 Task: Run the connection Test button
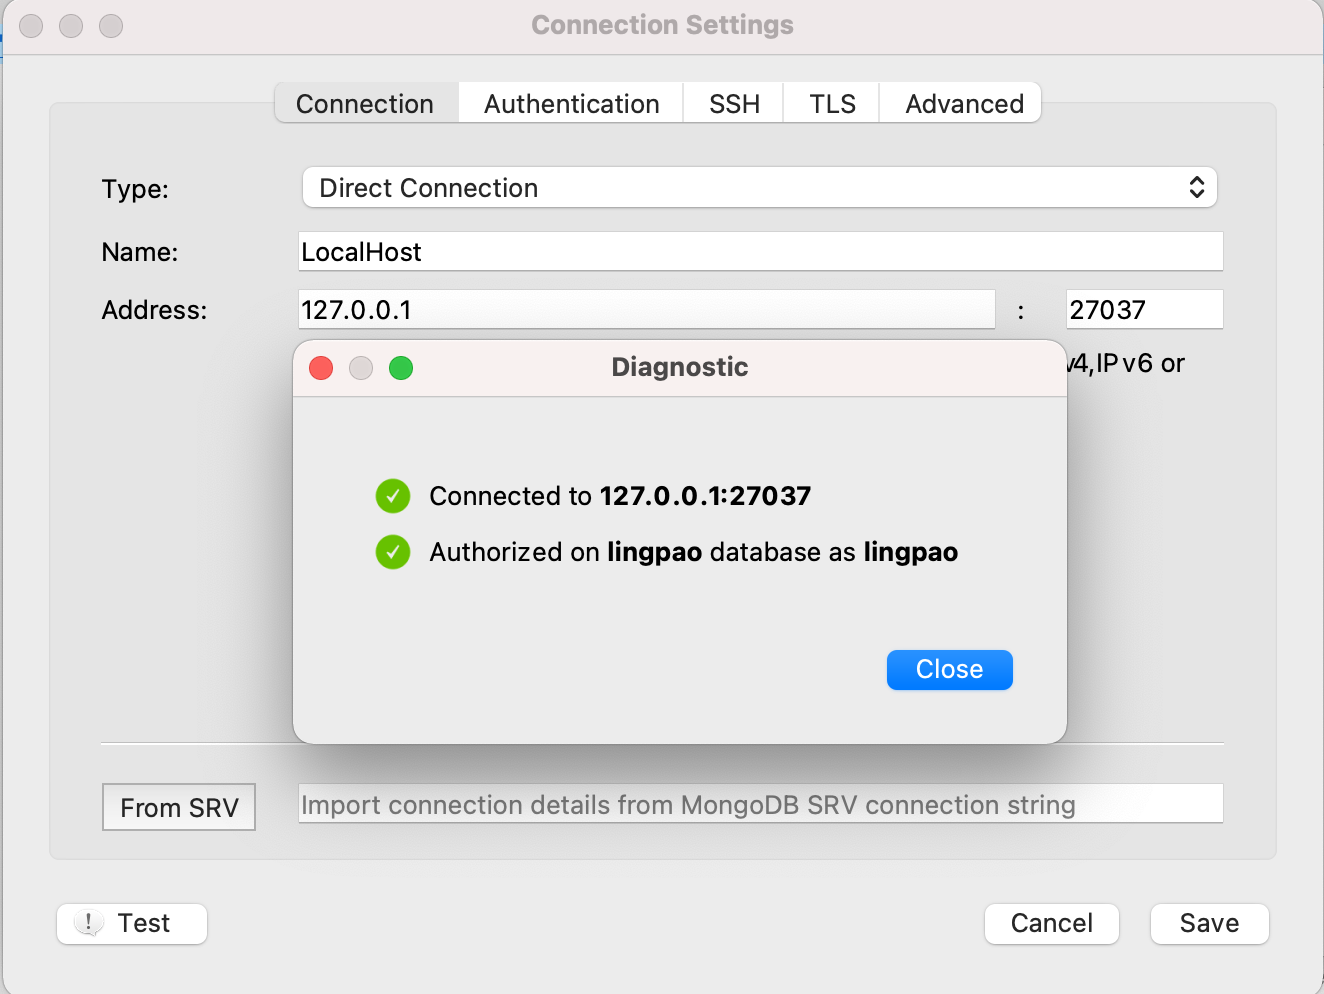[x=132, y=923]
